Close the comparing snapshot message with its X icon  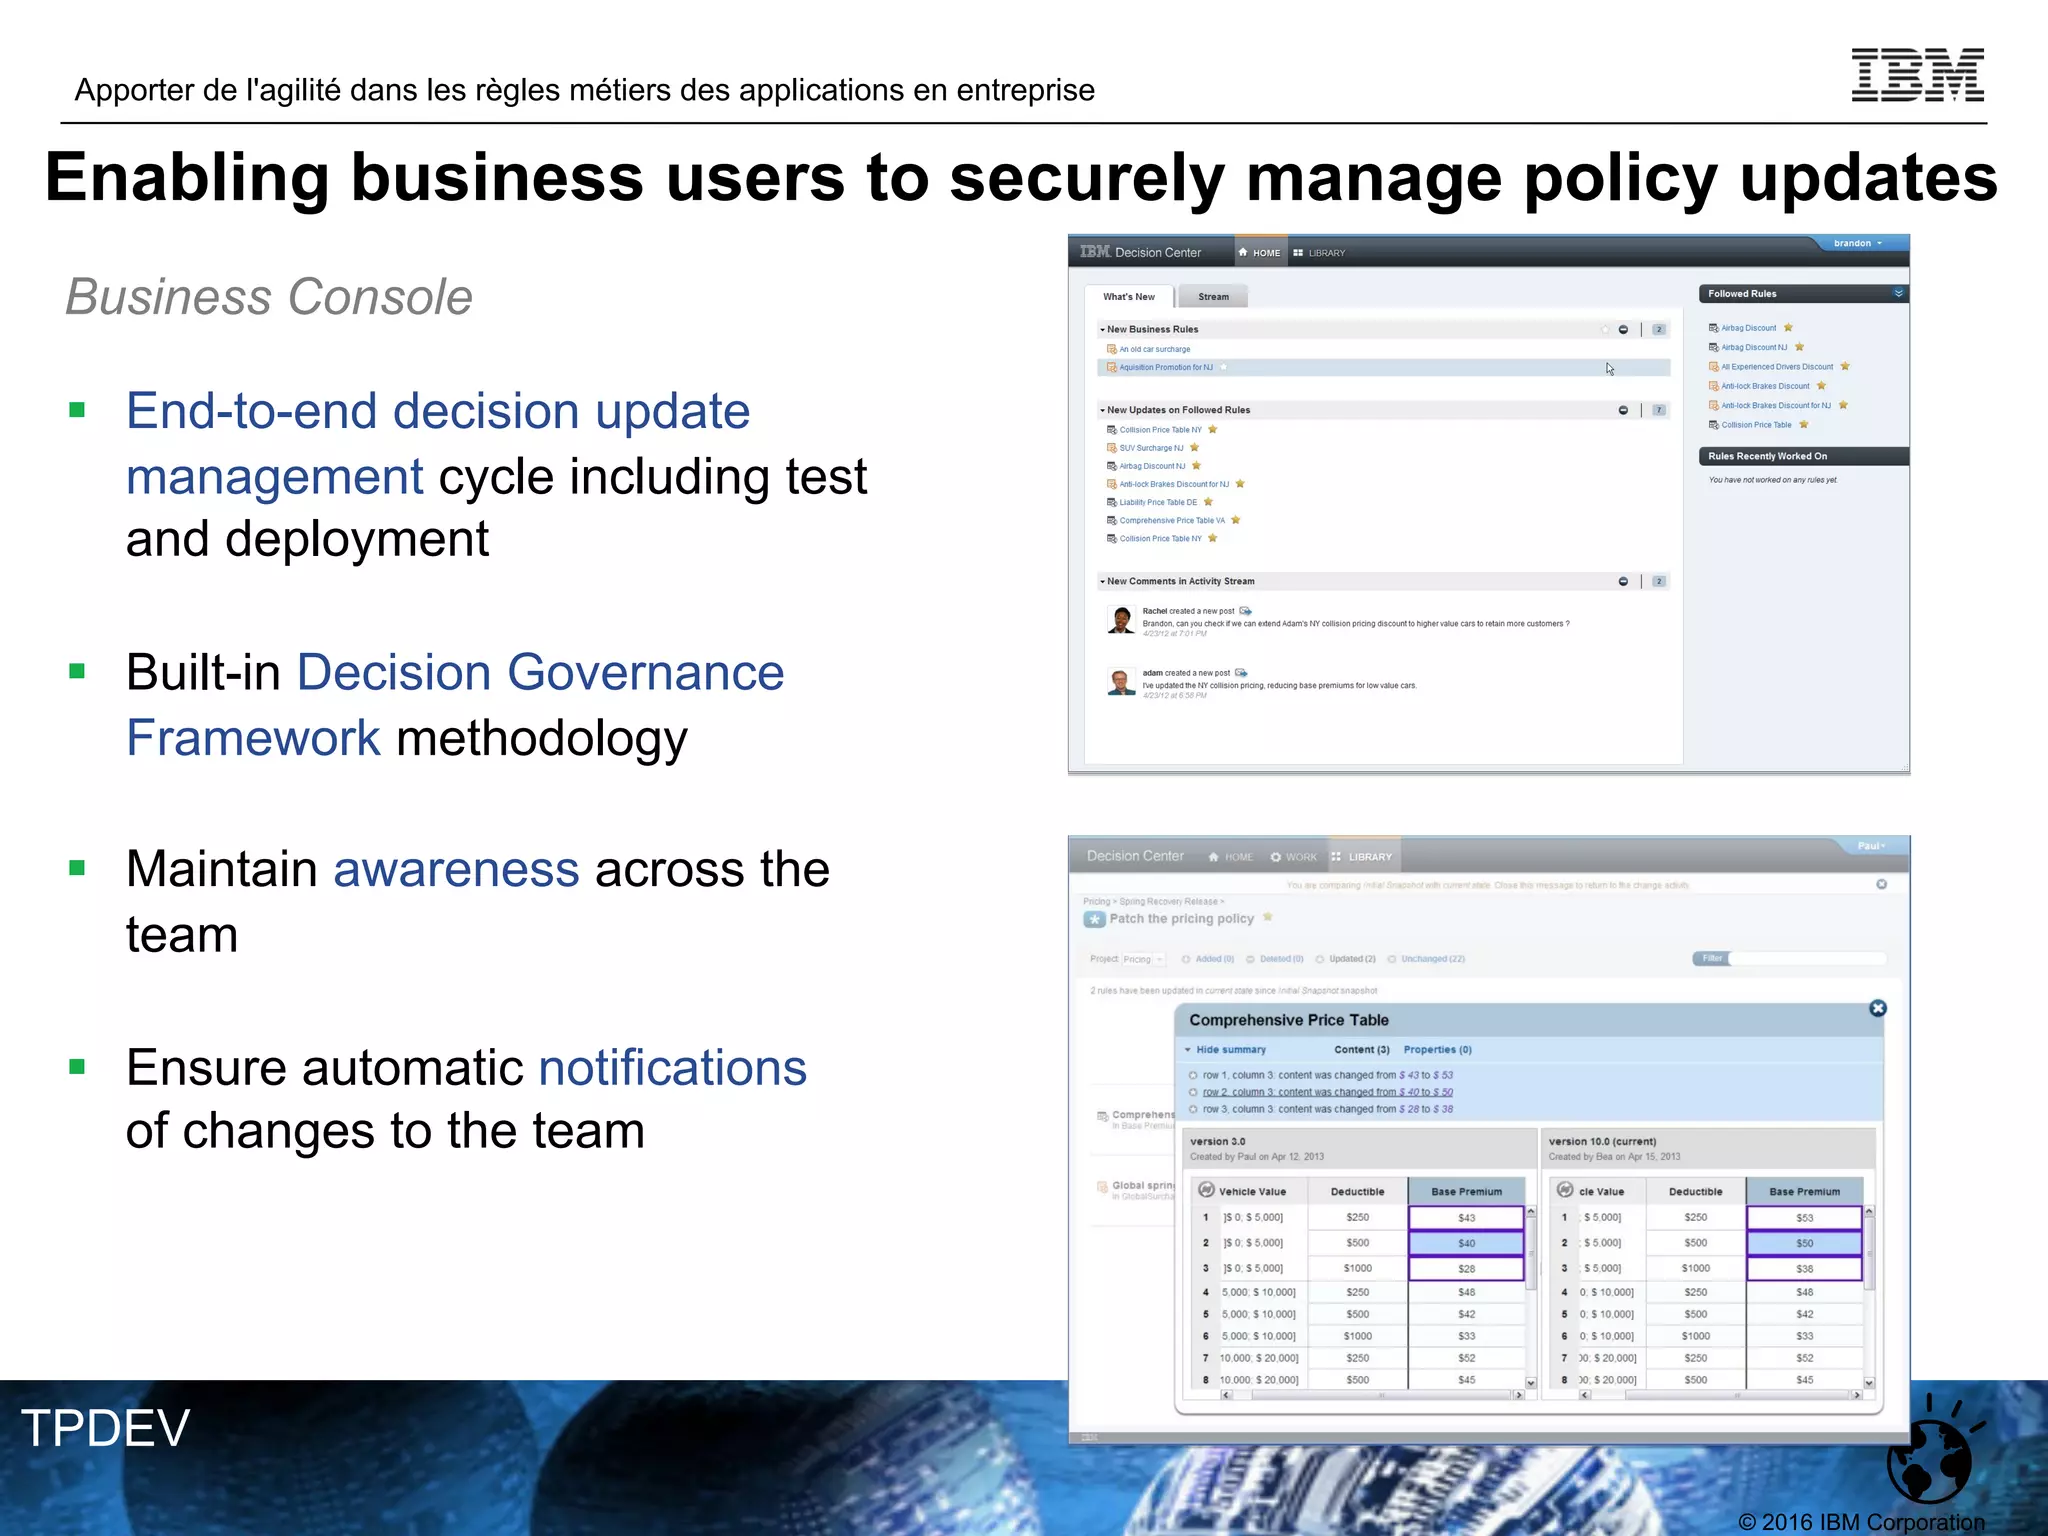(x=1881, y=884)
